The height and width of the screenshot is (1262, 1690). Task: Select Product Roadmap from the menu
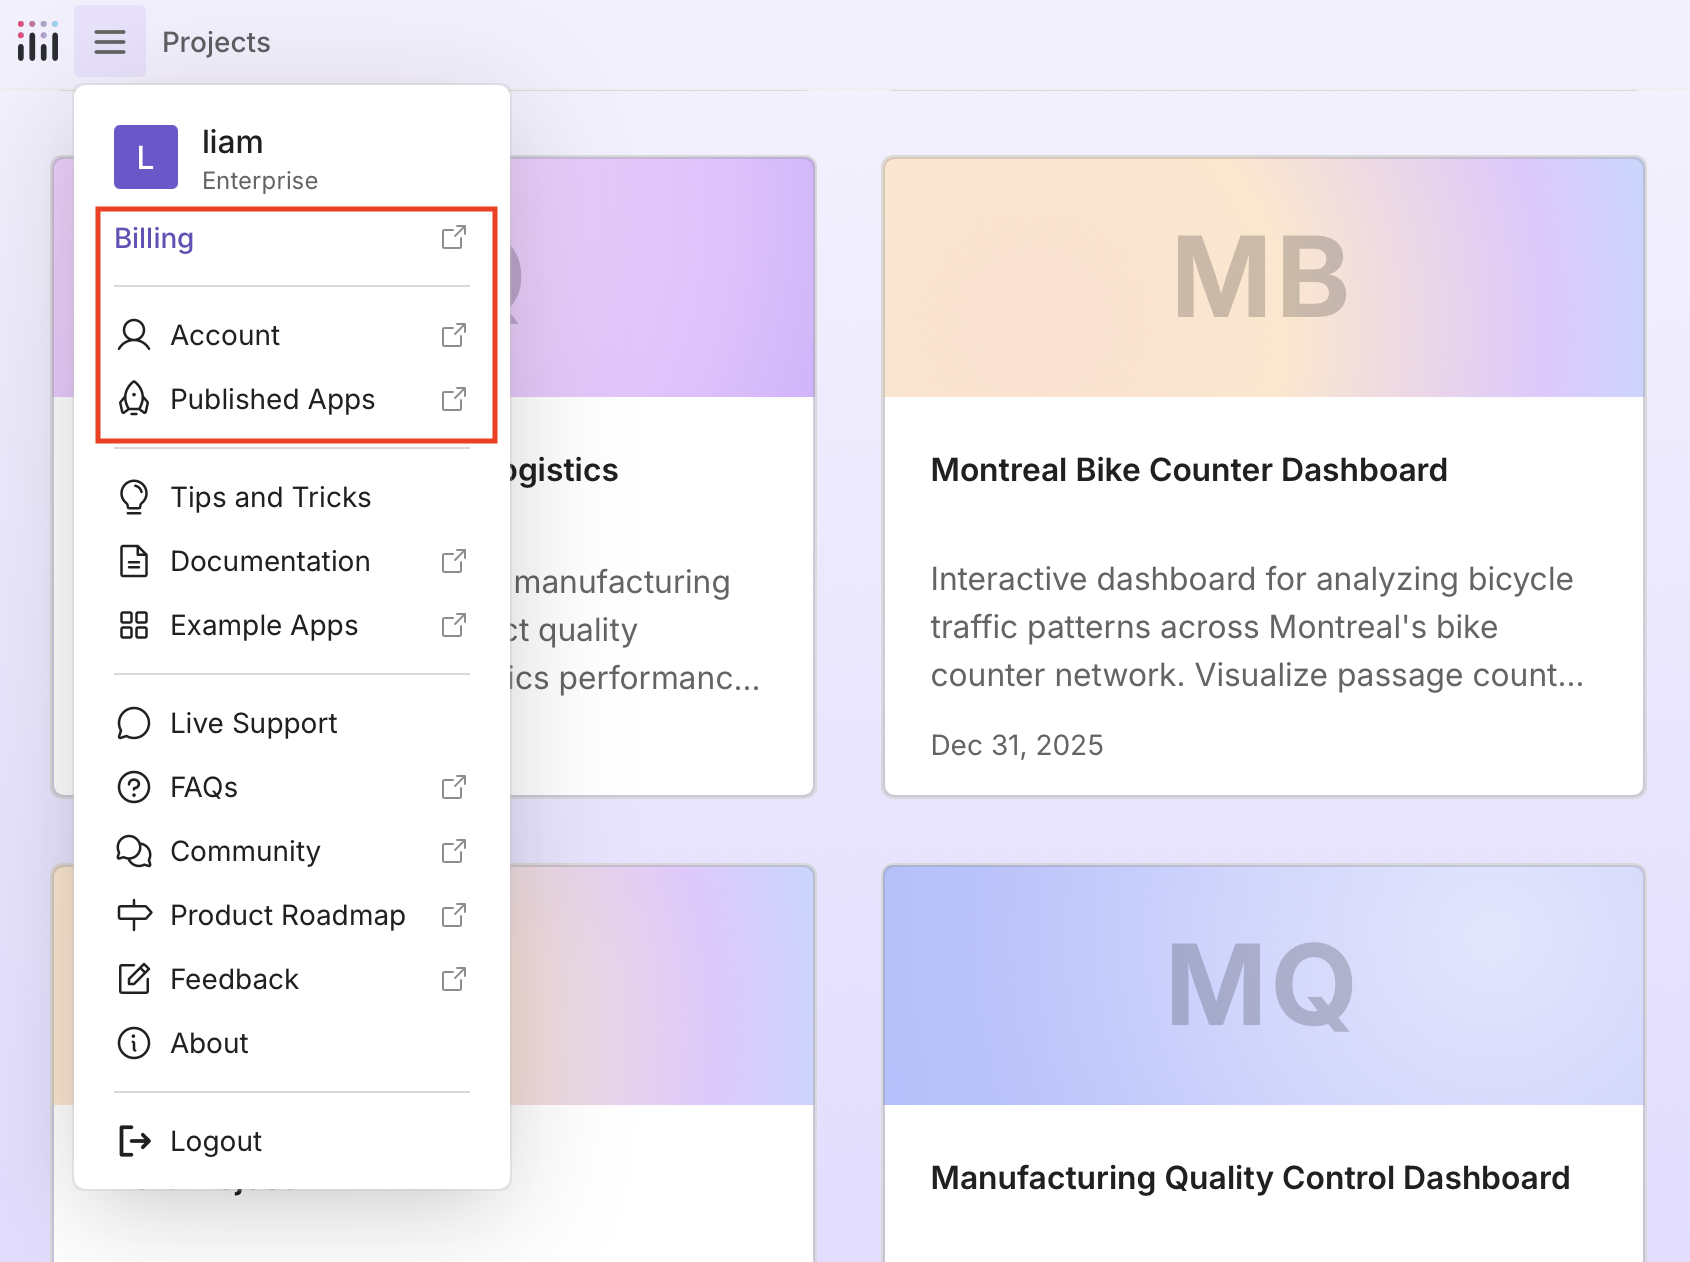tap(287, 914)
